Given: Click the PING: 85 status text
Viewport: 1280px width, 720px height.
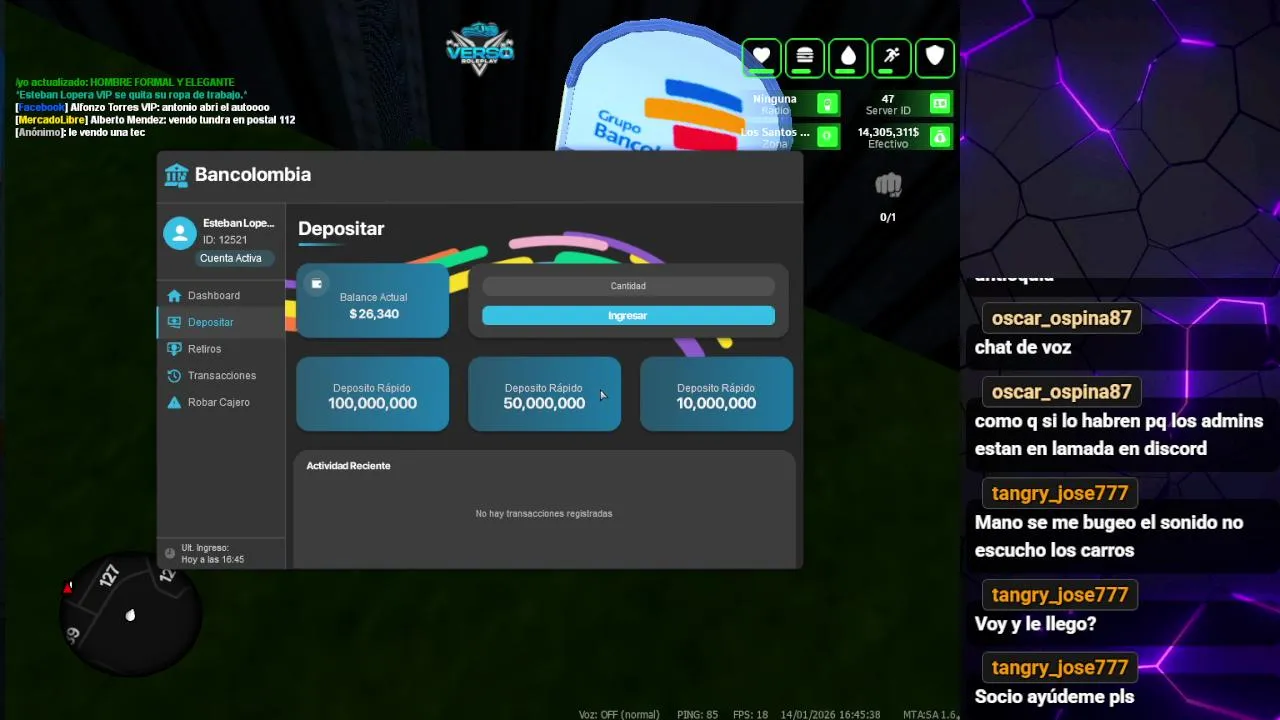Looking at the screenshot, I should (697, 715).
